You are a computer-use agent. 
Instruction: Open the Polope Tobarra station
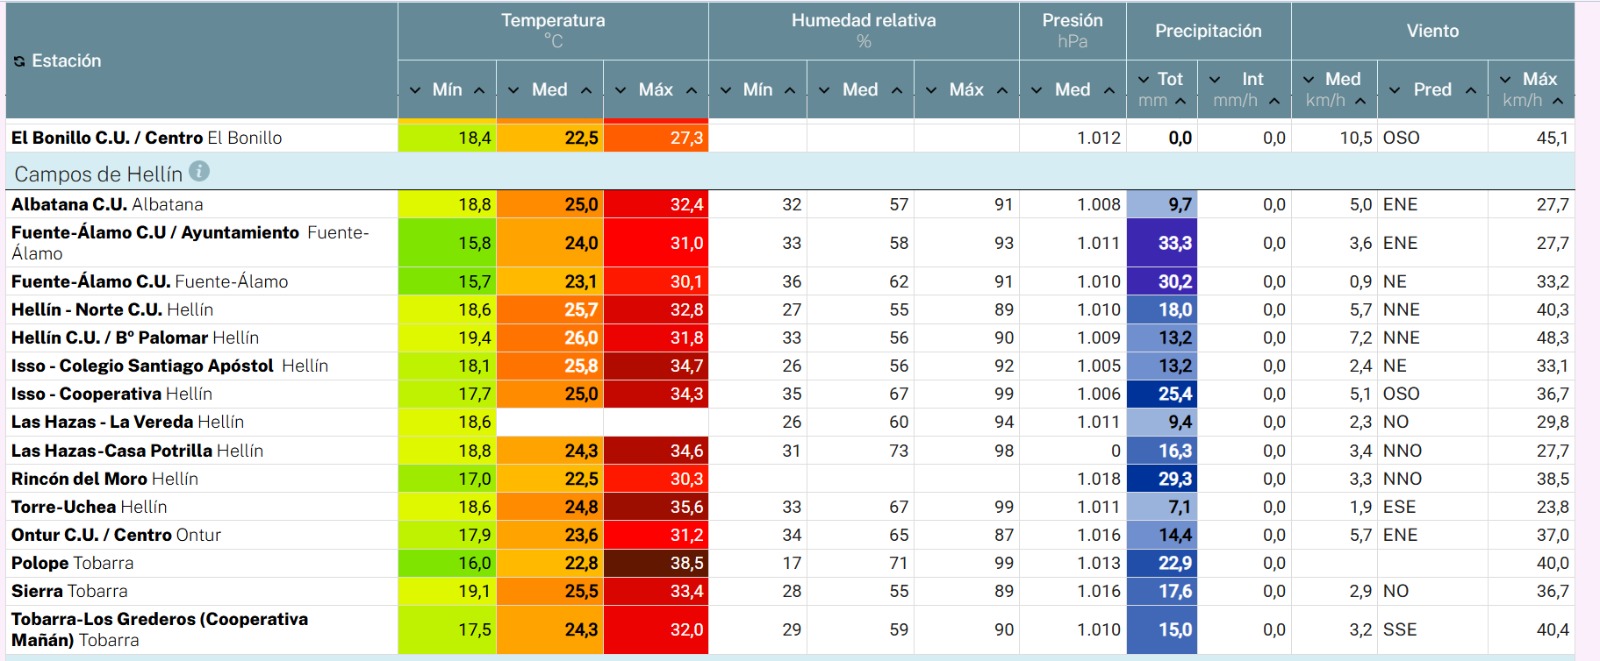[72, 563]
